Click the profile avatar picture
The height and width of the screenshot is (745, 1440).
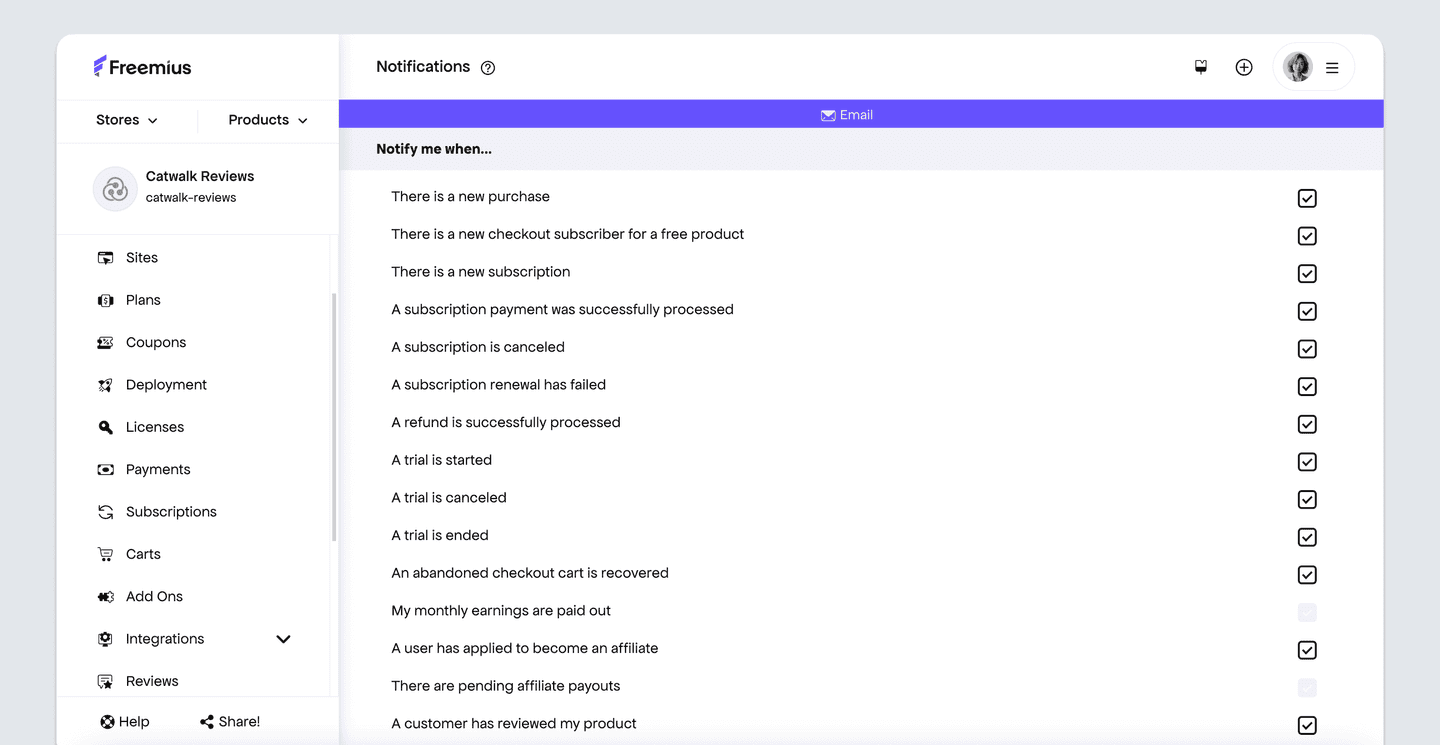click(1297, 67)
